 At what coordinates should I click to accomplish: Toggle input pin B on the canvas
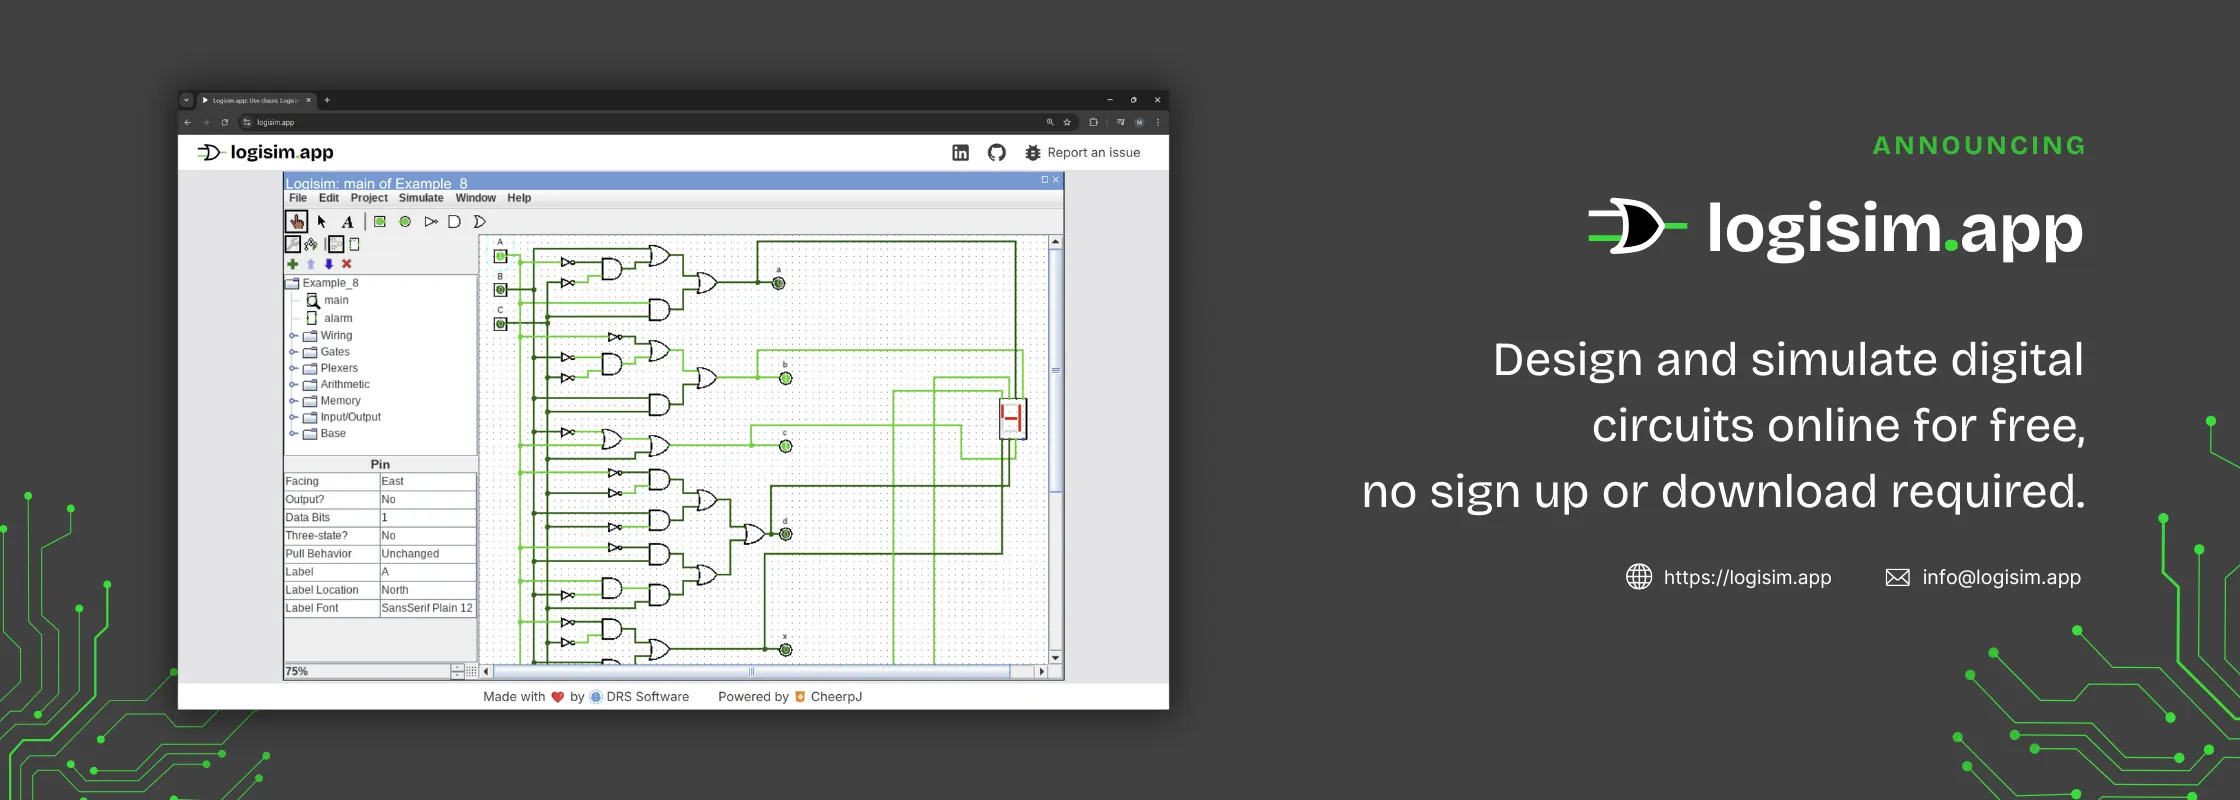500,290
